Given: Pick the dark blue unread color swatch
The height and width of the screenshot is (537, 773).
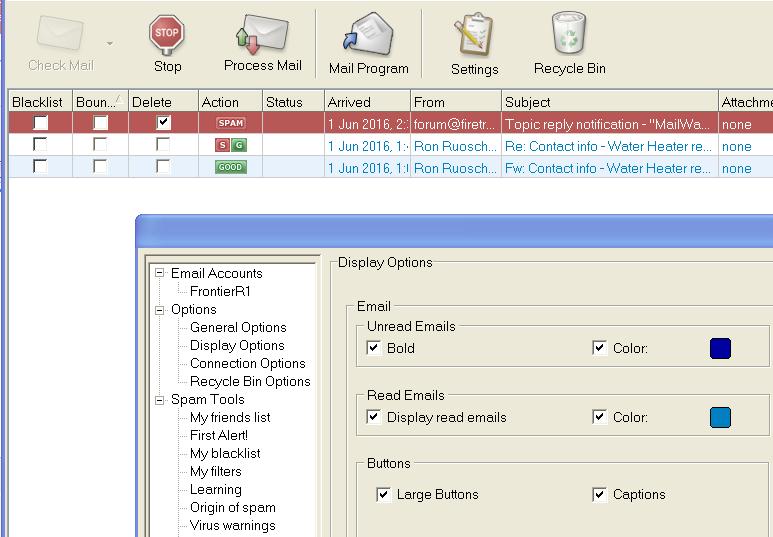Looking at the screenshot, I should click(720, 348).
